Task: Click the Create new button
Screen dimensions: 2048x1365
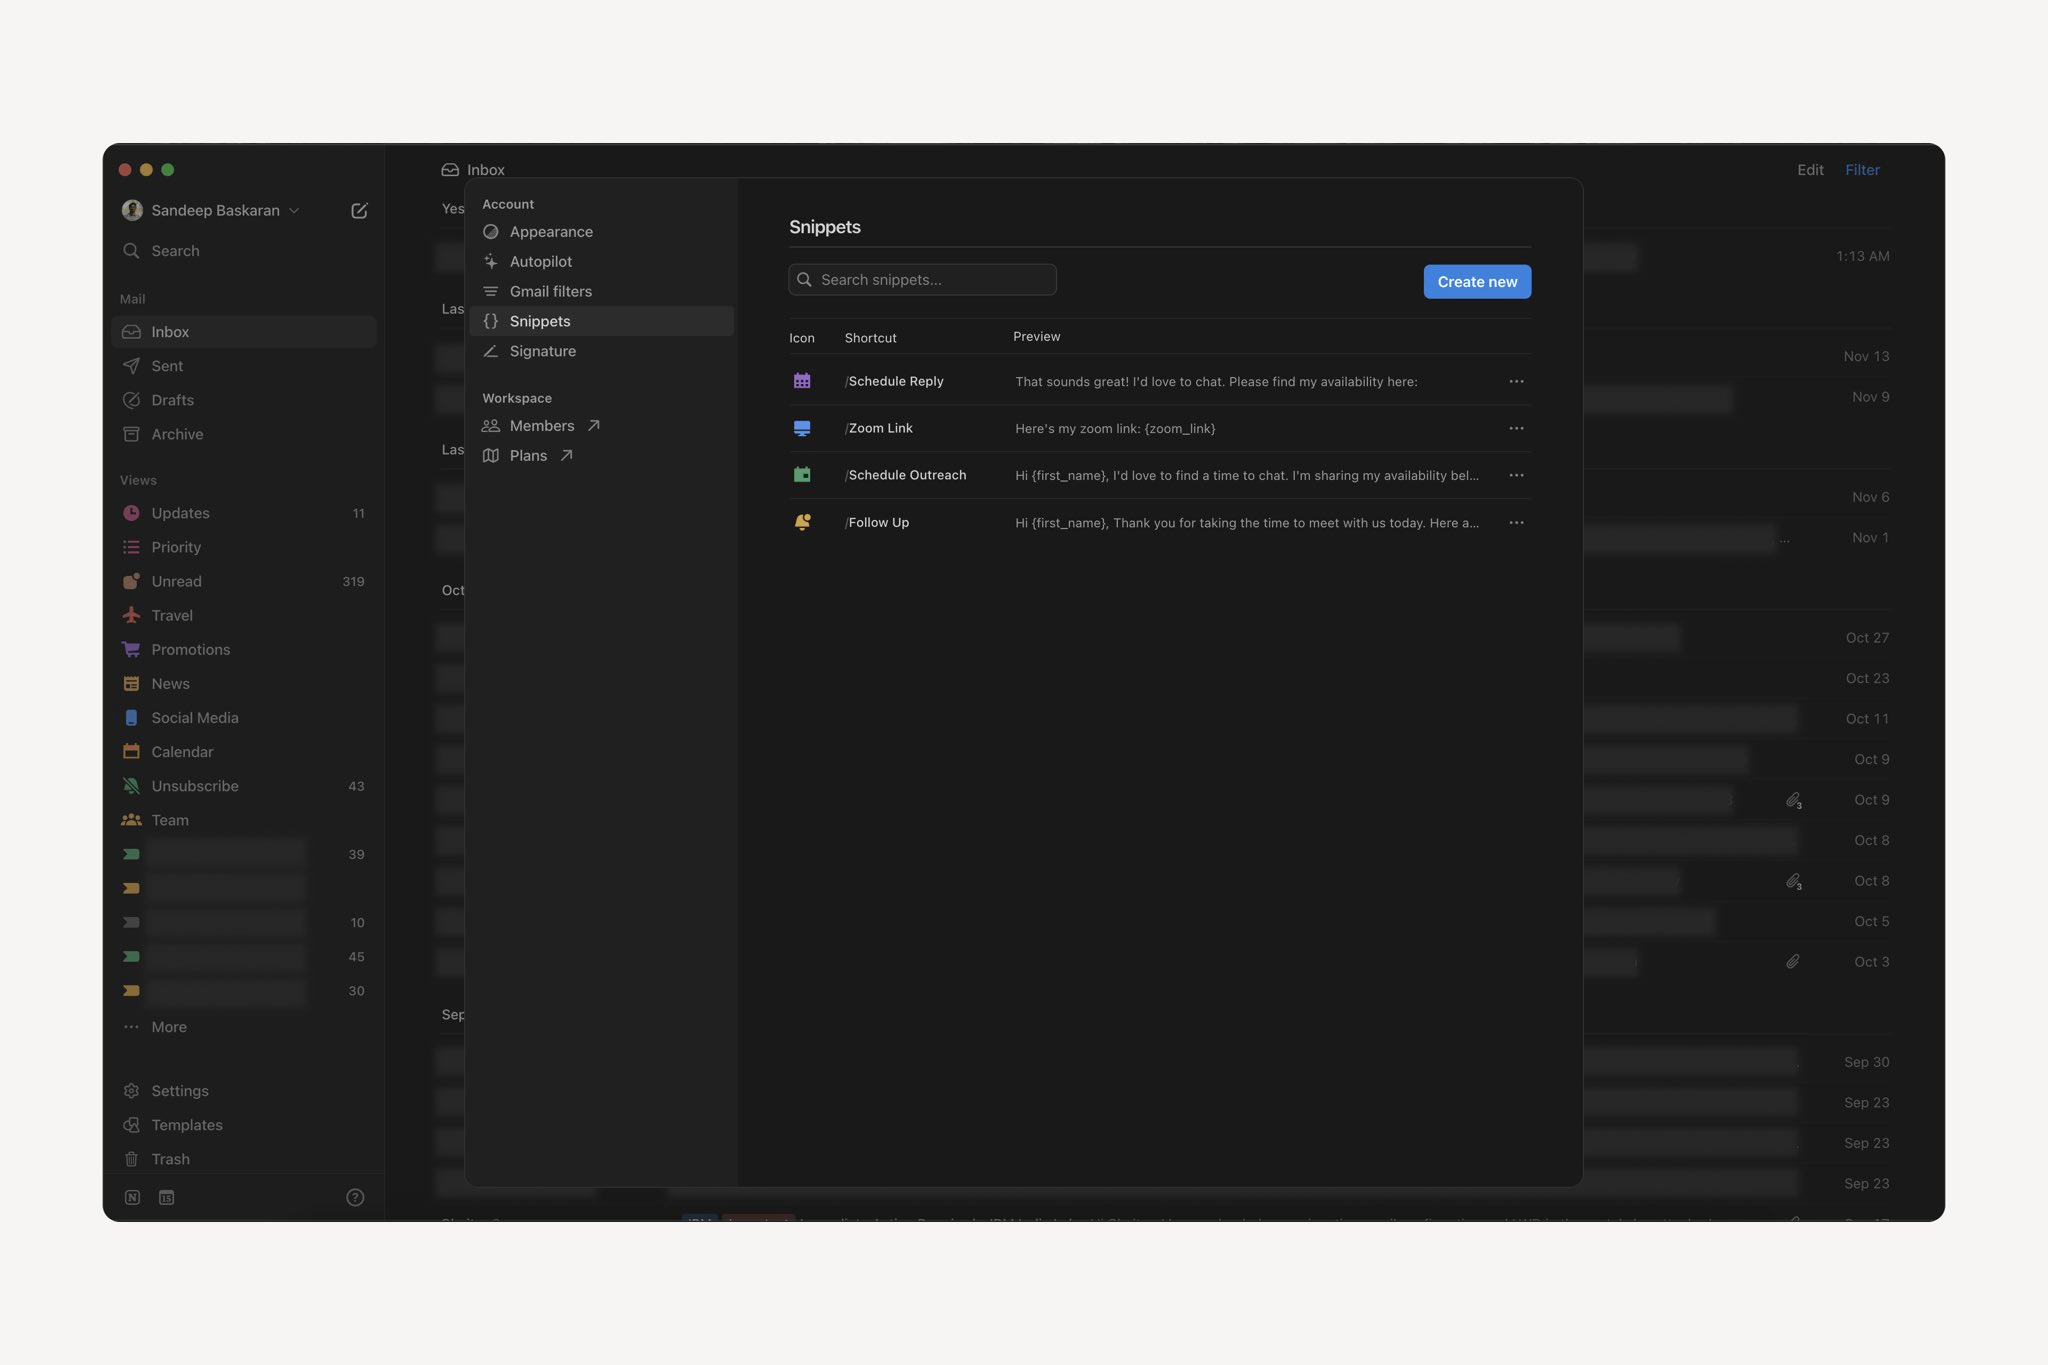Action: tap(1477, 281)
